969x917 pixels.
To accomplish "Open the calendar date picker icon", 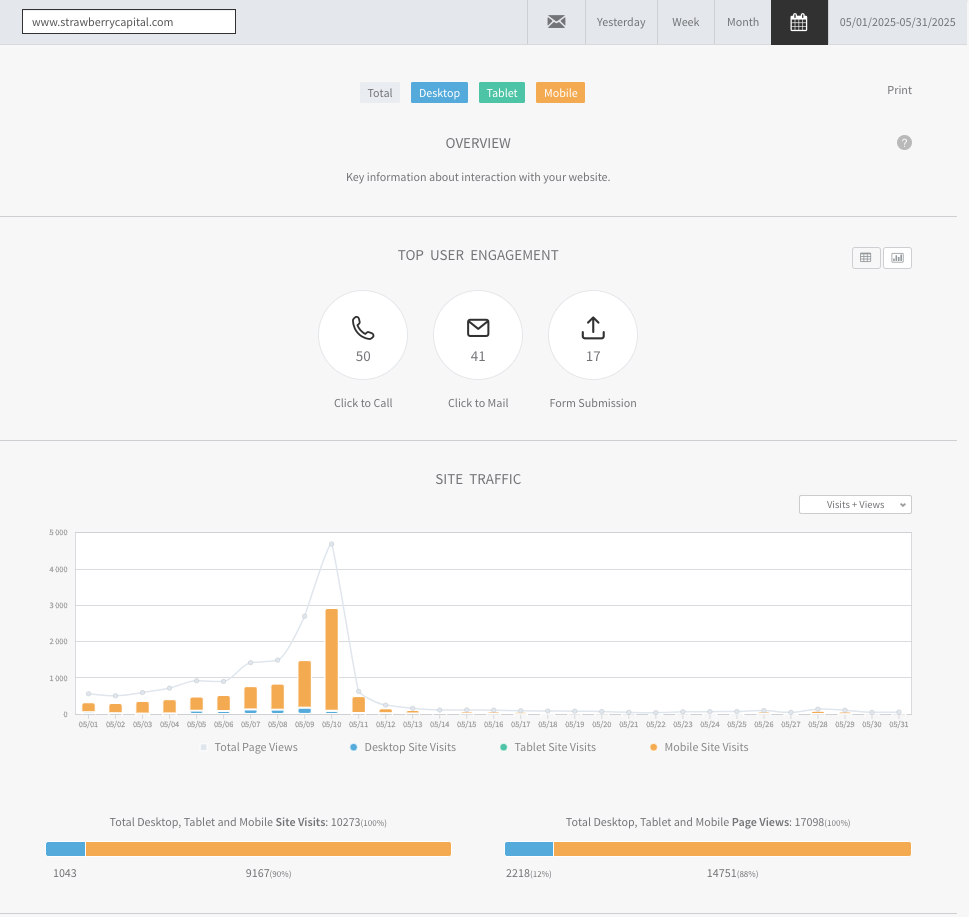I will pos(798,22).
